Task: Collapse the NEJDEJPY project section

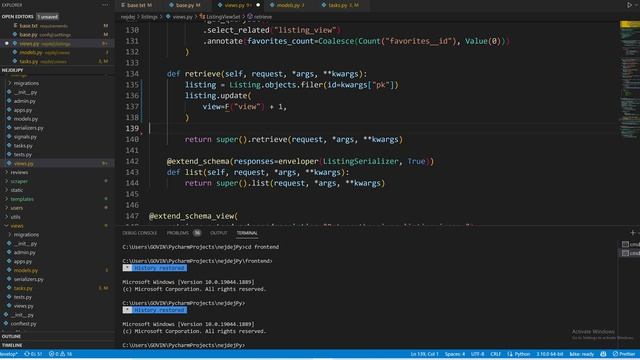Action: (12, 70)
